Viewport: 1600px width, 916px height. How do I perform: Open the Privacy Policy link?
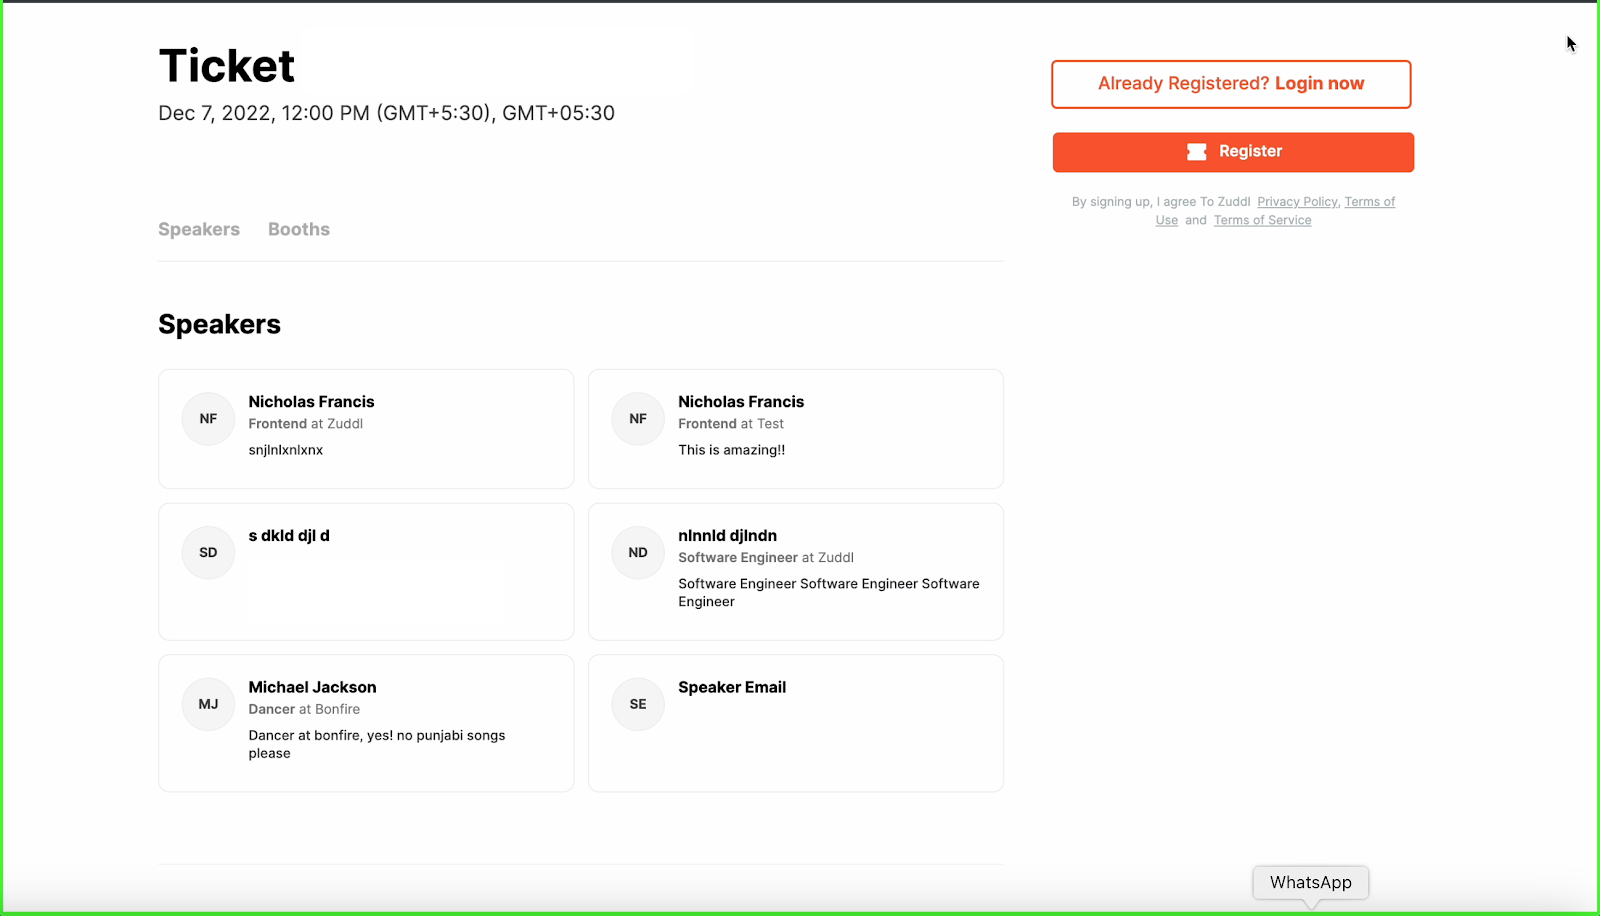1296,201
